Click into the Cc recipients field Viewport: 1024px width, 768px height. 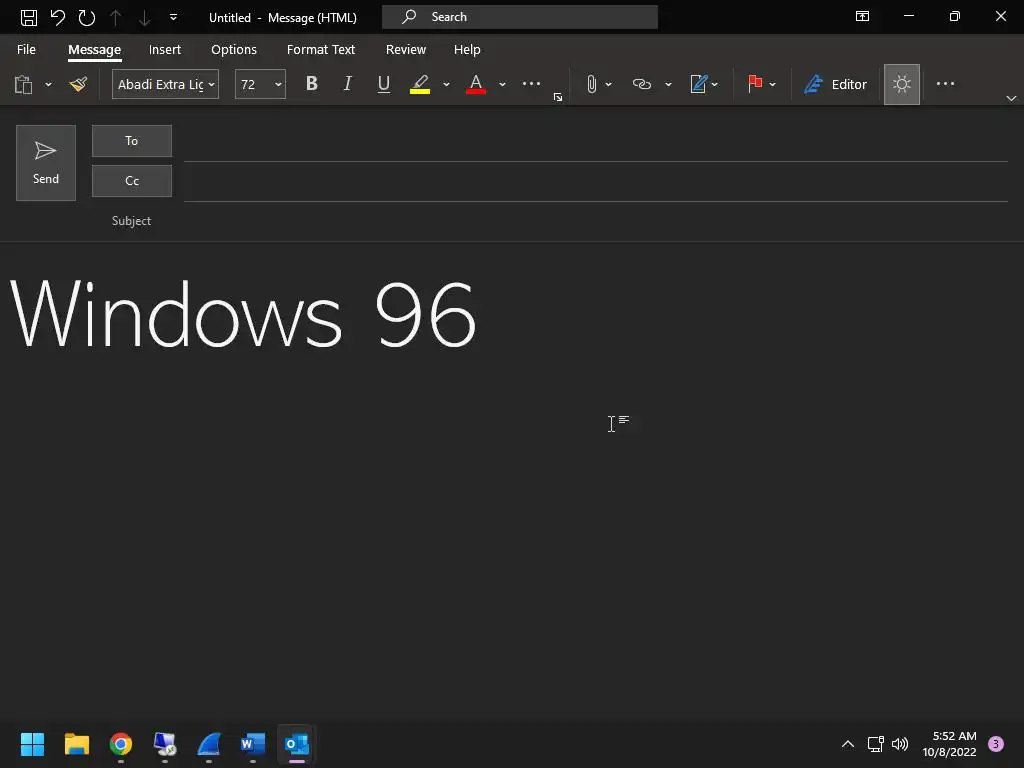(596, 182)
